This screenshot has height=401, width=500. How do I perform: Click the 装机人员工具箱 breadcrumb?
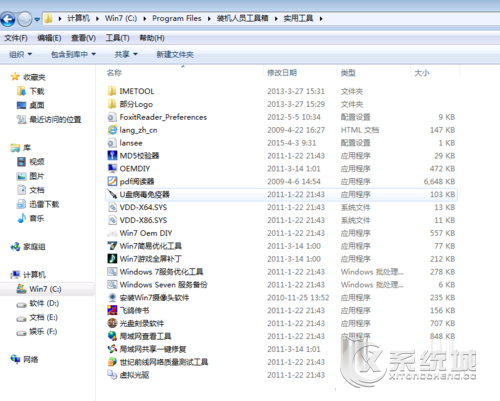242,18
